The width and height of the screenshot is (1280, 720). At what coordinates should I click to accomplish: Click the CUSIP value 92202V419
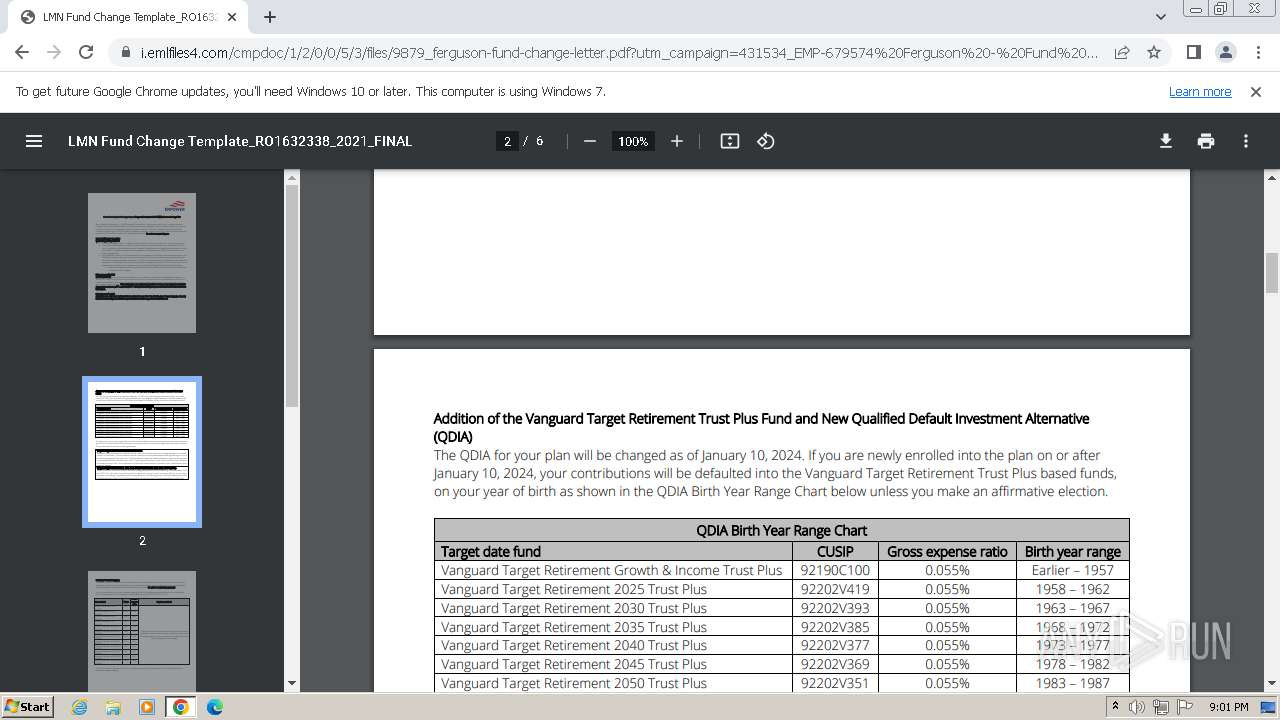point(835,589)
